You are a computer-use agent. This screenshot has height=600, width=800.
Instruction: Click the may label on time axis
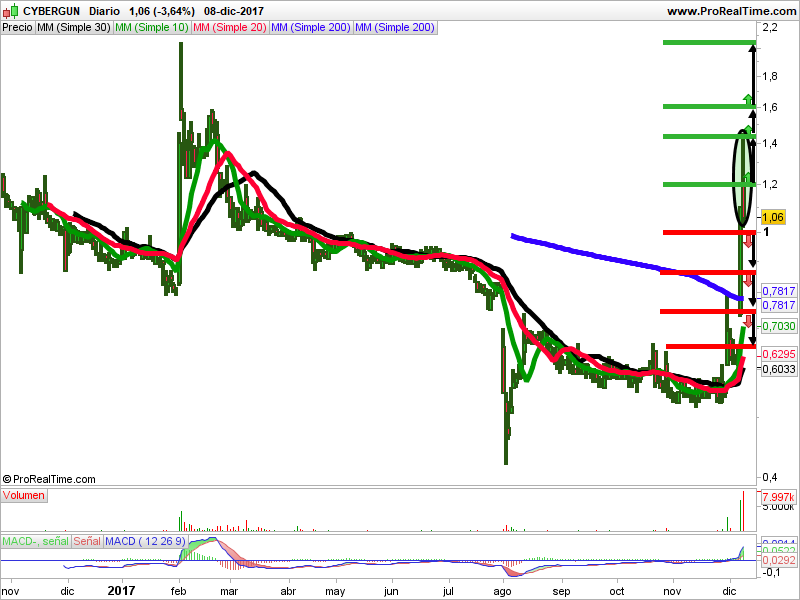tap(335, 592)
